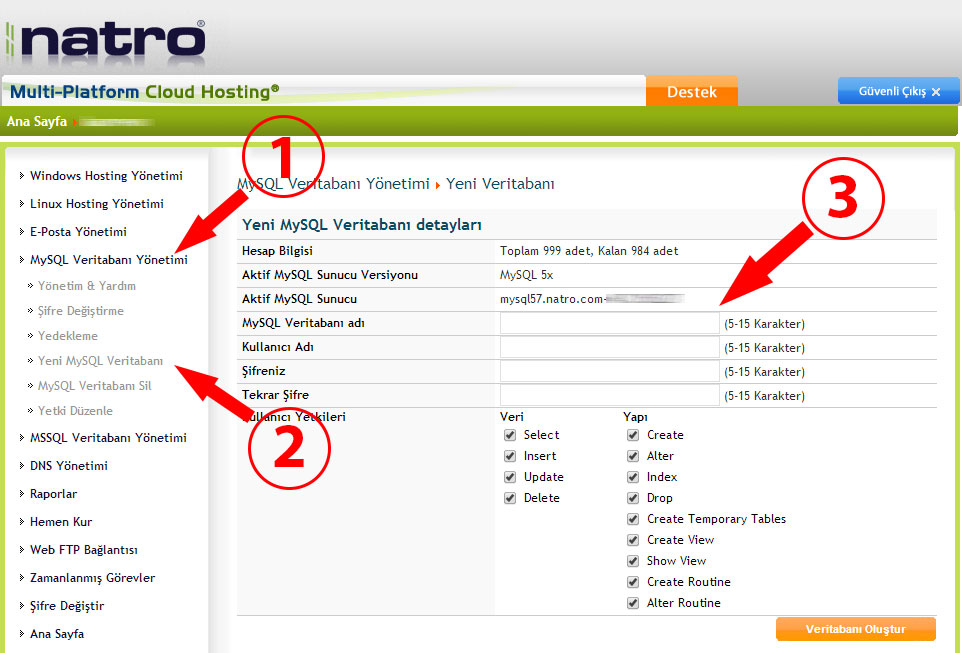
Task: Uncheck the Create View checkbox
Action: coord(633,540)
